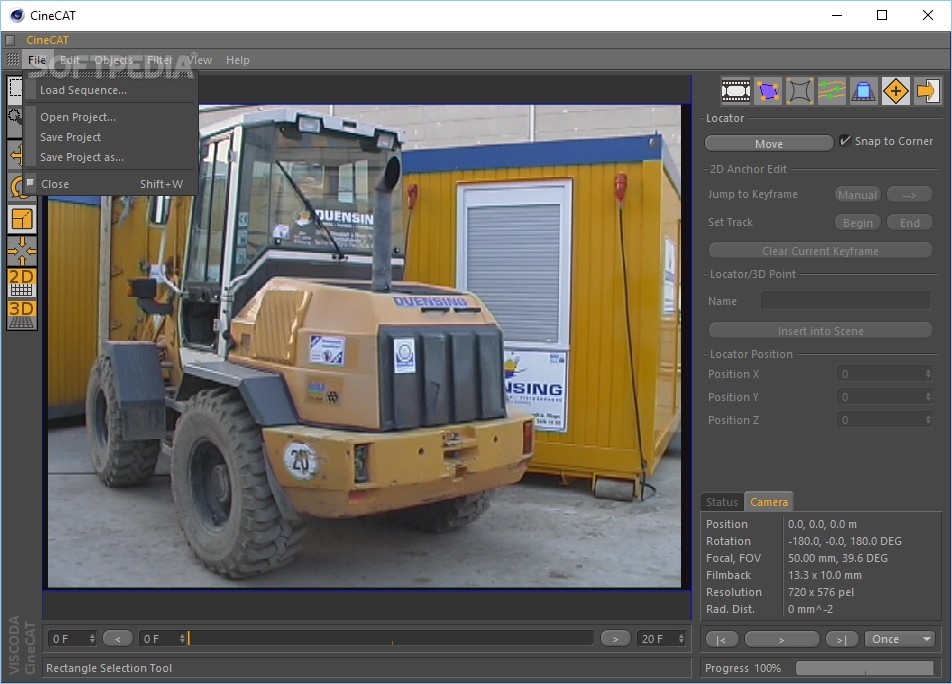
Task: Switch to the Status tab
Action: [x=721, y=502]
